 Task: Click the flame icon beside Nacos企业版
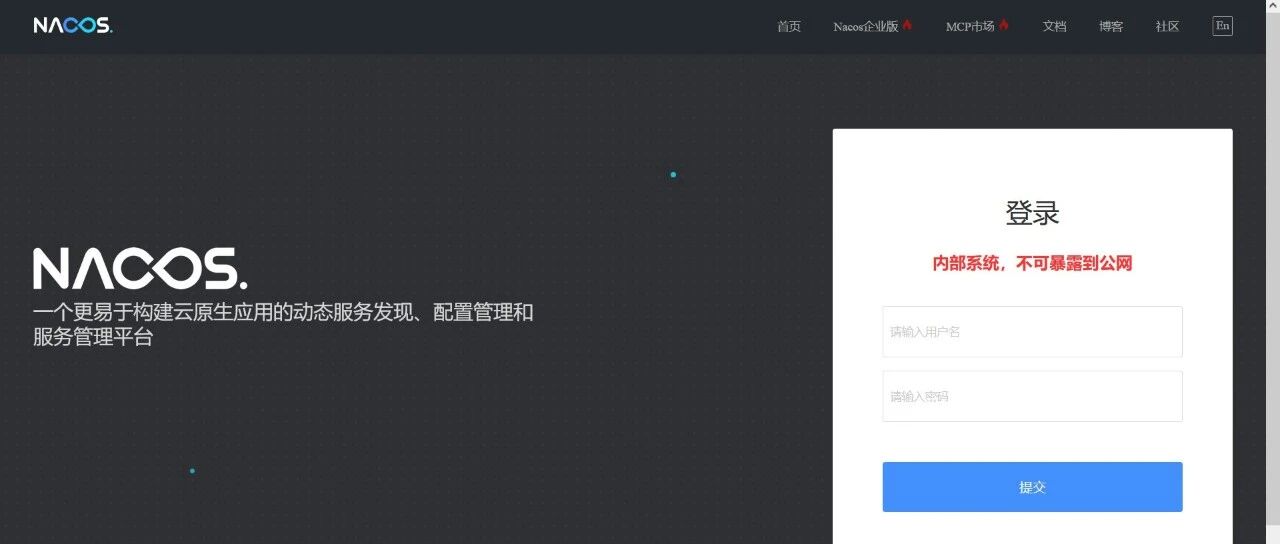pos(907,25)
